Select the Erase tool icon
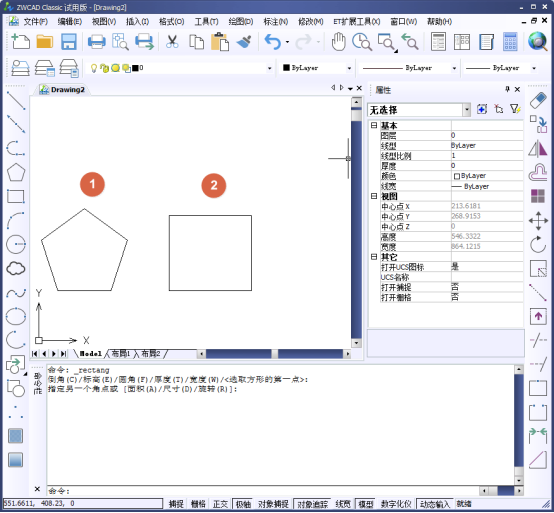 tap(538, 101)
